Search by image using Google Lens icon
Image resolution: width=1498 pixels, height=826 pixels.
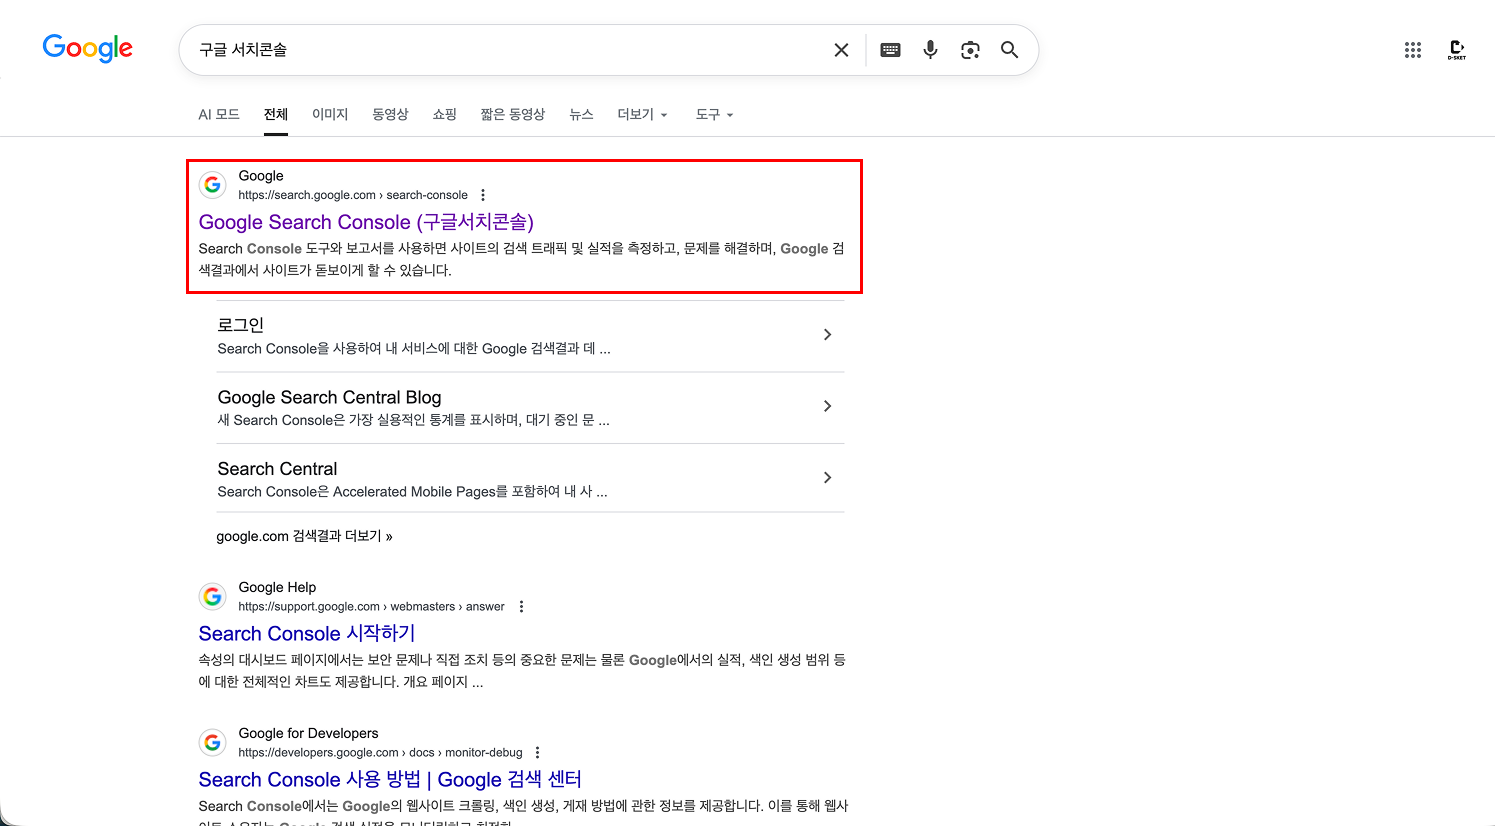[x=970, y=49]
